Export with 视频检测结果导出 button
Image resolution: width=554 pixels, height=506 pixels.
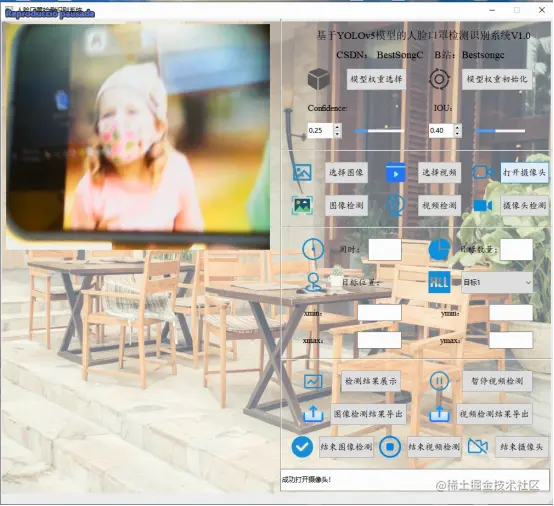494,414
